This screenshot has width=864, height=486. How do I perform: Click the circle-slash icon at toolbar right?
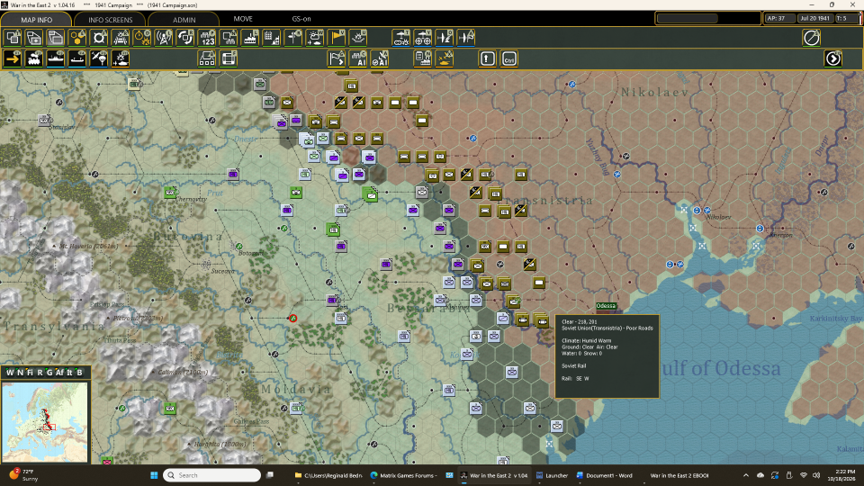tap(811, 38)
